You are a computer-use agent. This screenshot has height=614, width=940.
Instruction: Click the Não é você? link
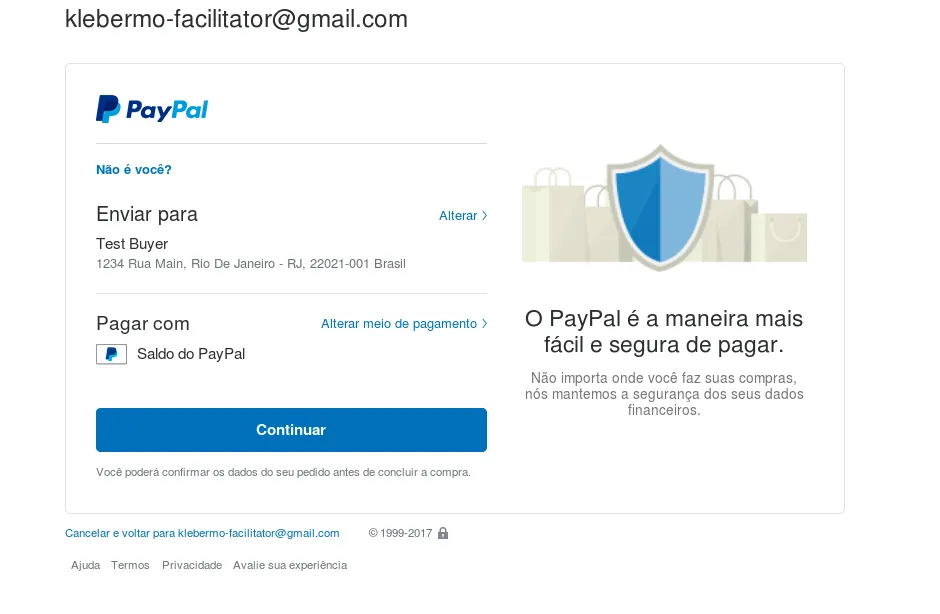click(134, 170)
